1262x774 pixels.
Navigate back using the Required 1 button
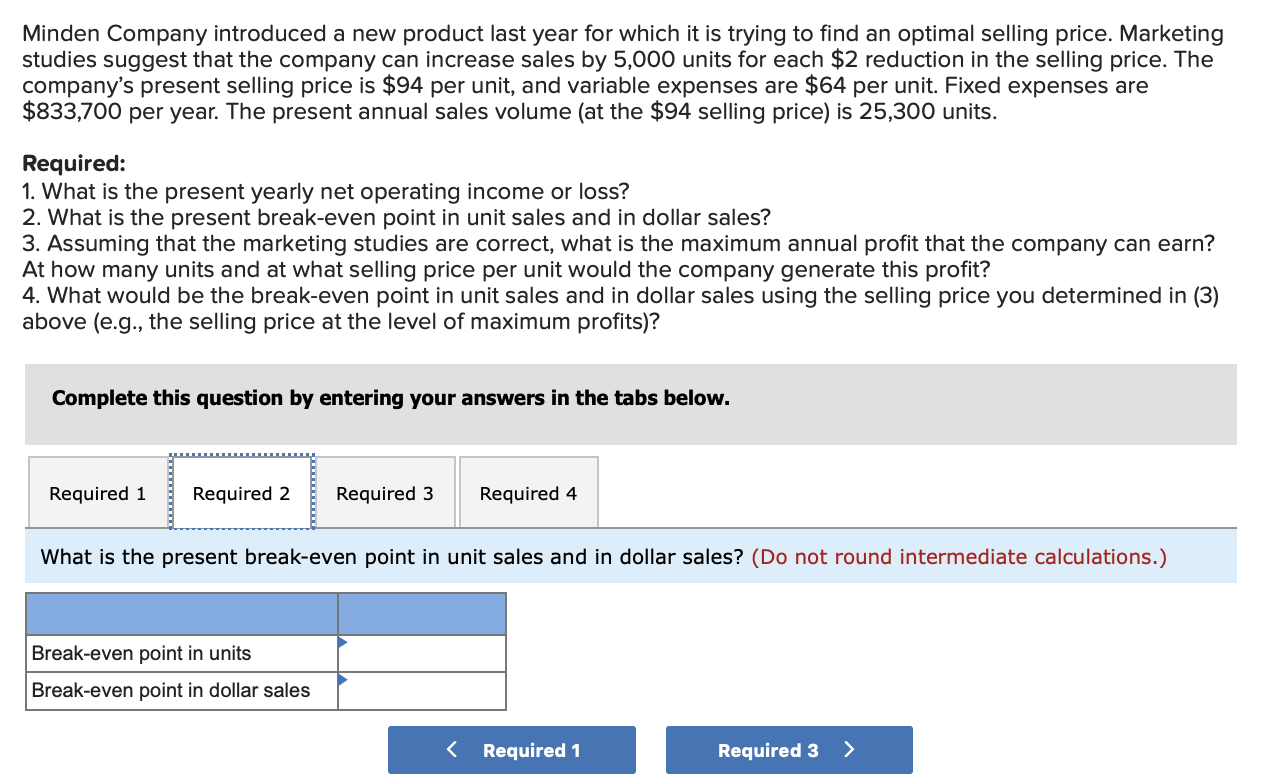pos(512,749)
